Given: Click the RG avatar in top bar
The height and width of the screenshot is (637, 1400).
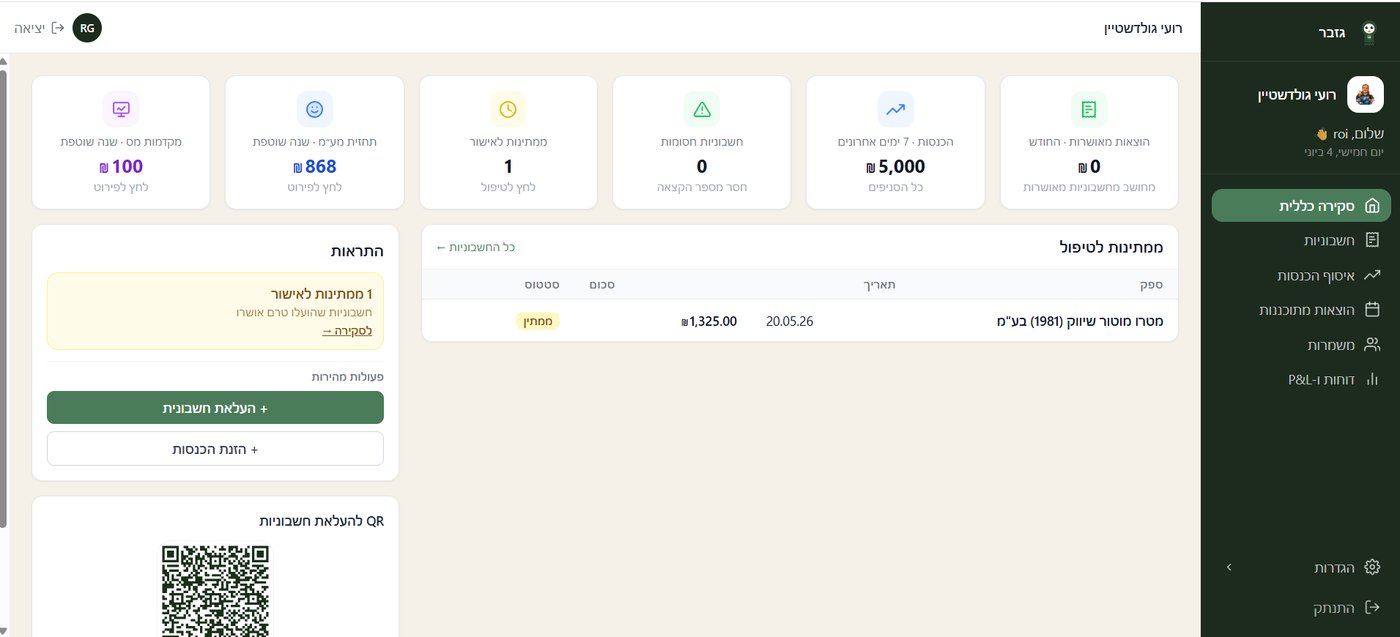Looking at the screenshot, I should pyautogui.click(x=87, y=28).
